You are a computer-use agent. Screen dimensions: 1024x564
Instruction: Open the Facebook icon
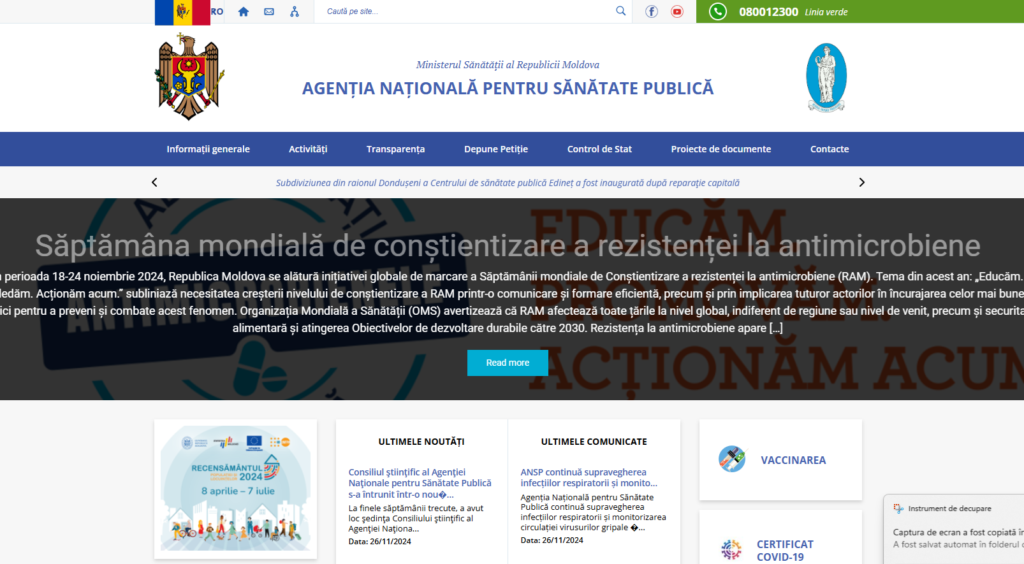pos(651,12)
